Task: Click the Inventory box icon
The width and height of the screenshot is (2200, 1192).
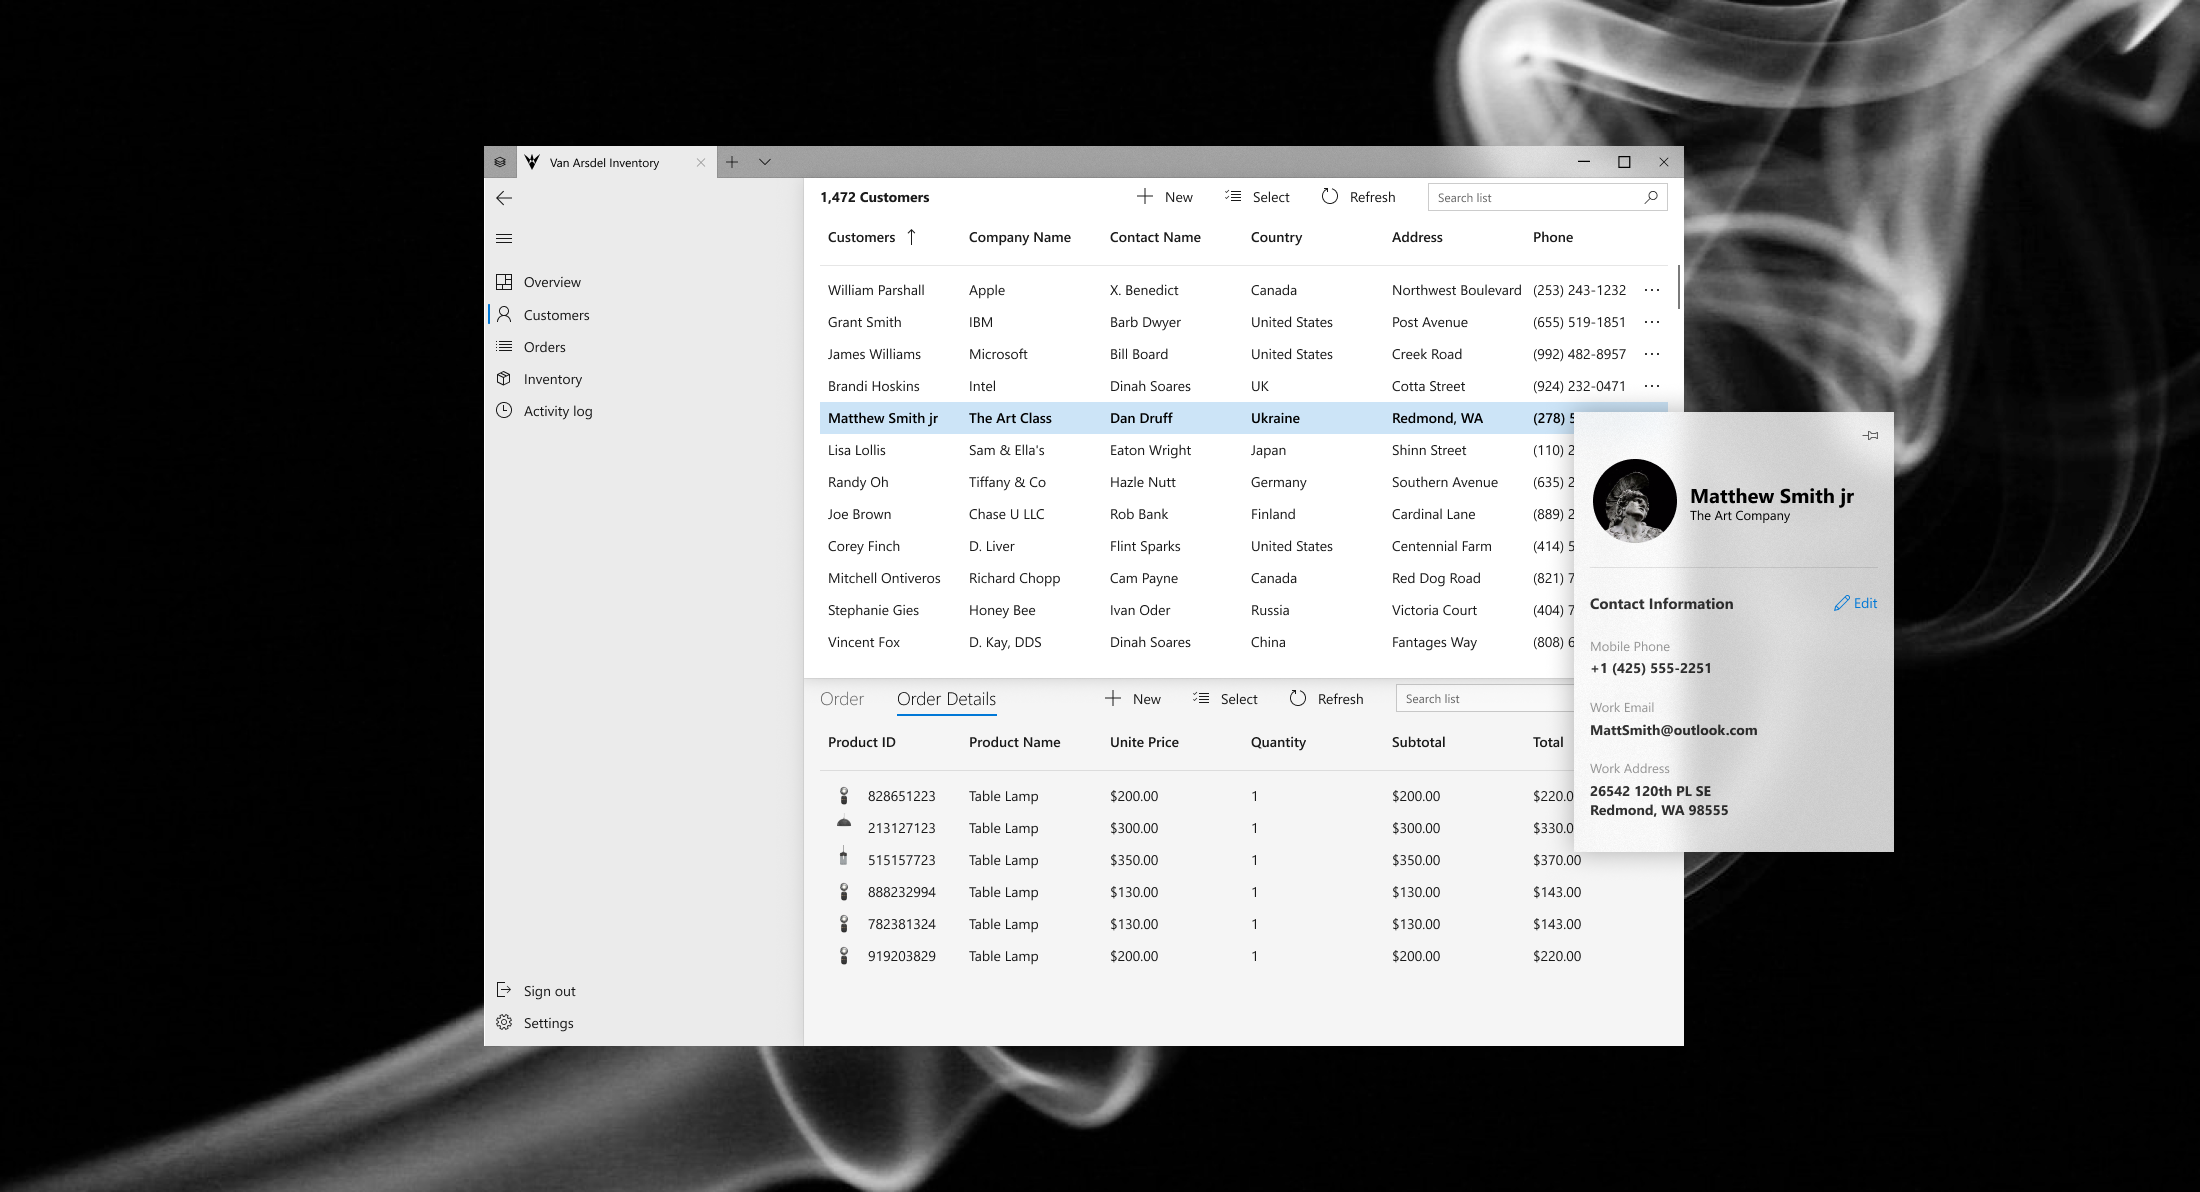Action: click(x=504, y=378)
